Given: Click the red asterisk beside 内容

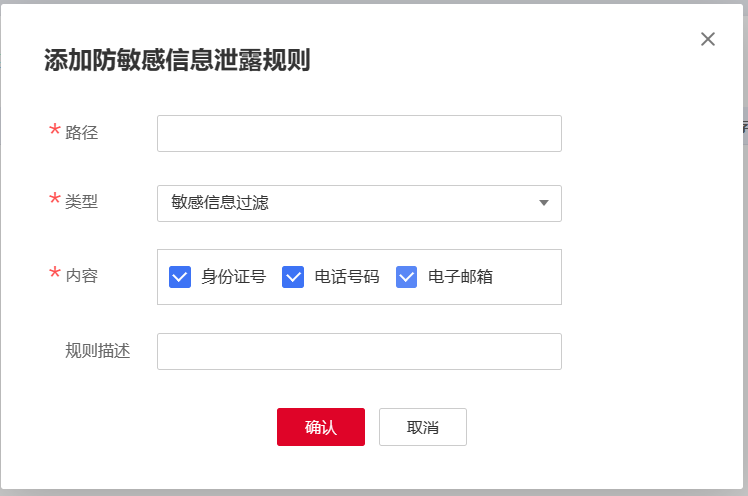Looking at the screenshot, I should coord(55,274).
